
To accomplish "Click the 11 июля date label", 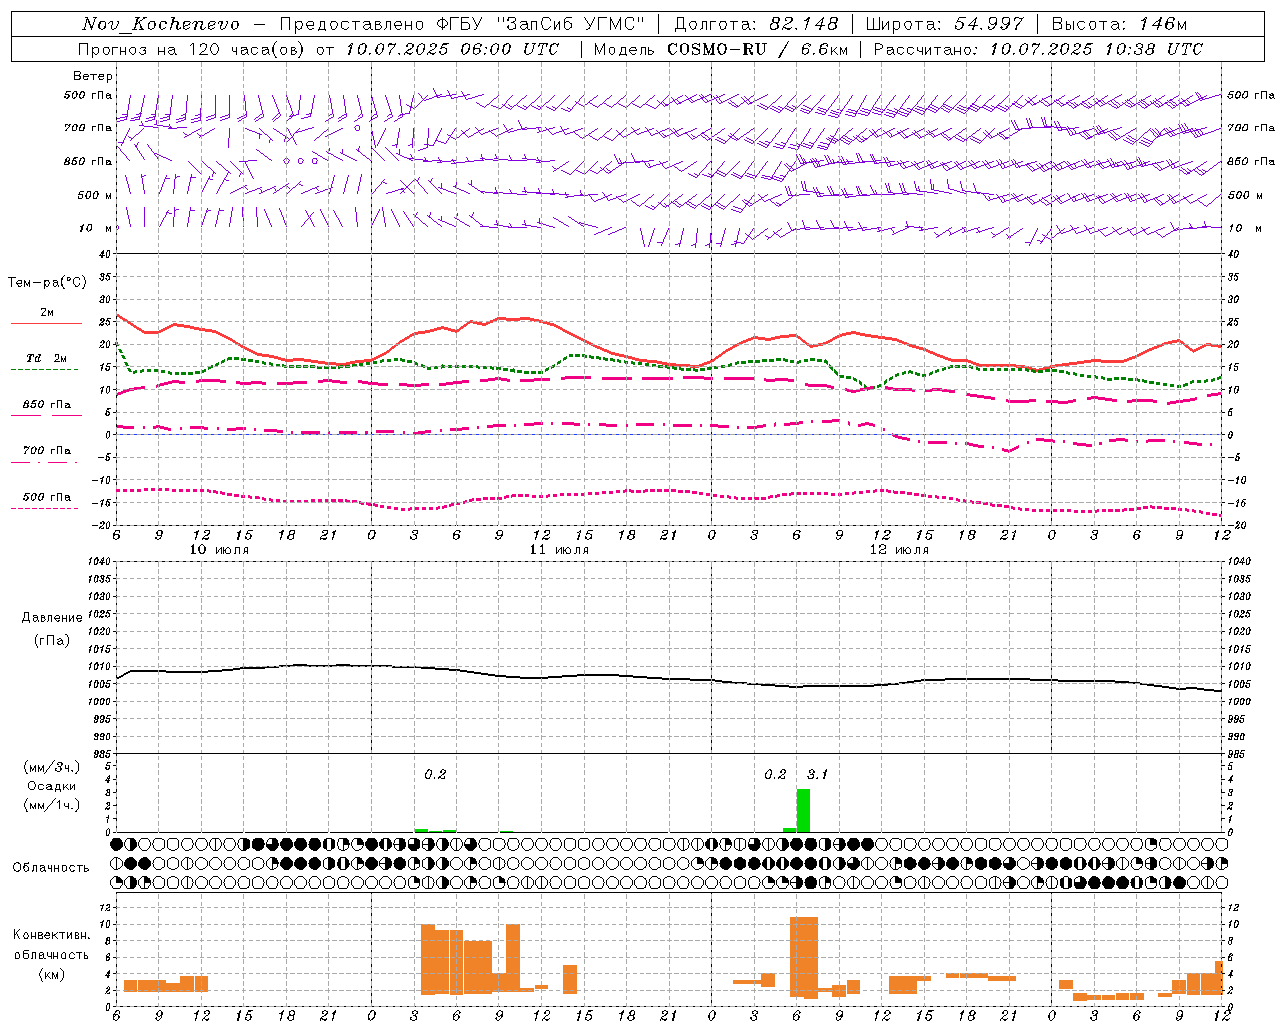I will [560, 550].
